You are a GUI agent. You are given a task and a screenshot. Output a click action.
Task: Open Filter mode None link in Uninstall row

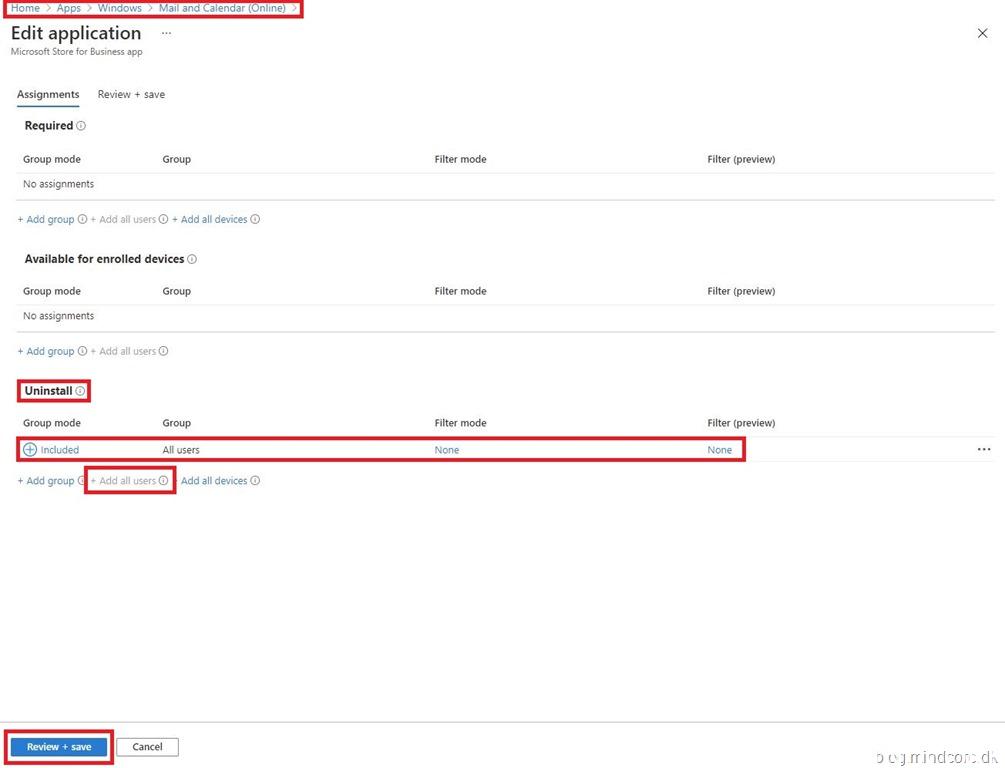point(447,450)
